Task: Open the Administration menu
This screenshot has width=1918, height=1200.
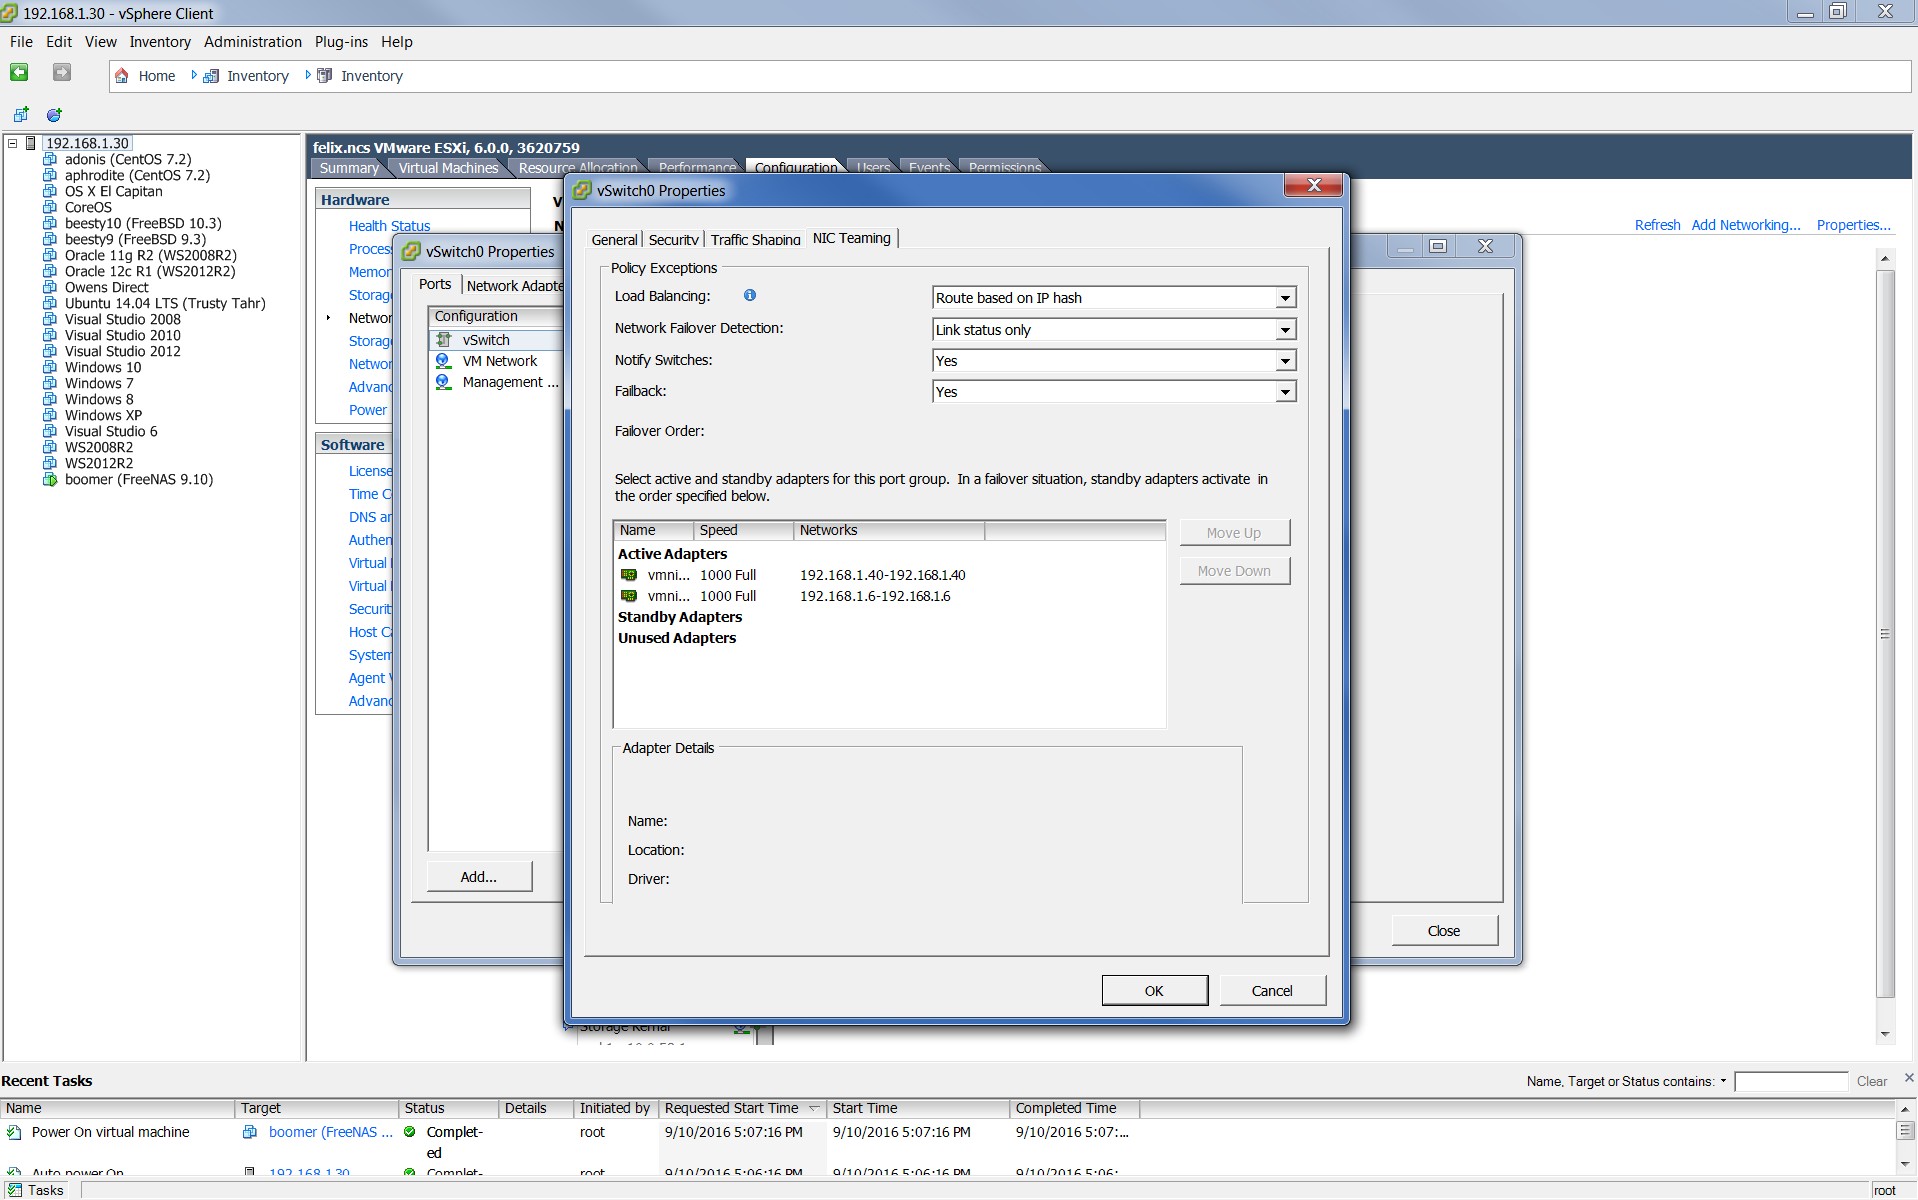Action: (252, 42)
